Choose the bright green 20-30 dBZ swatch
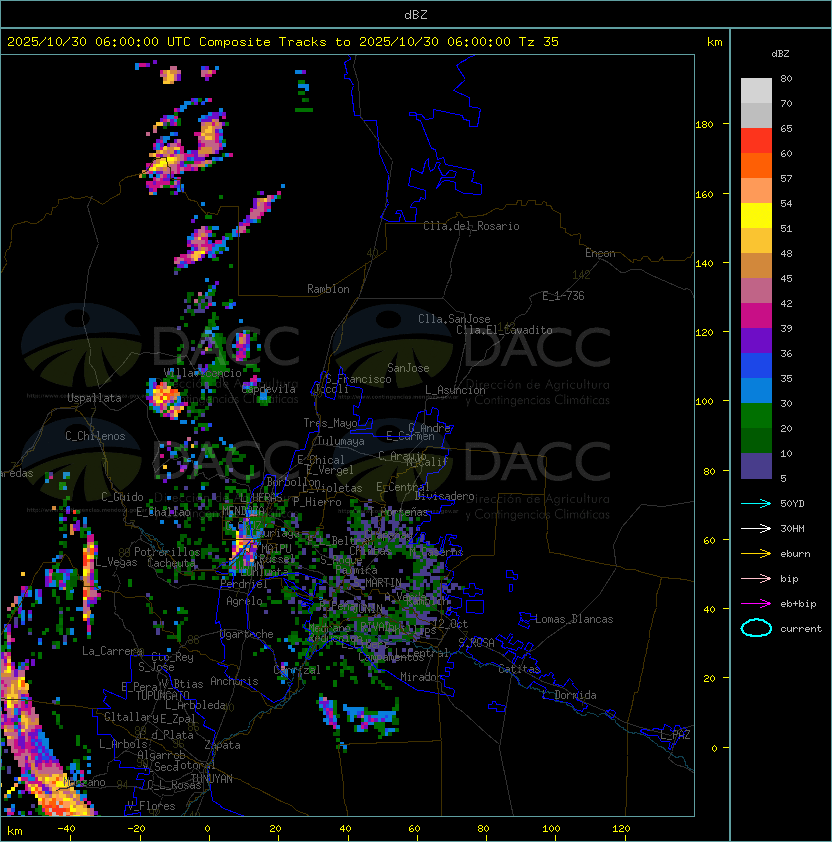Viewport: 832px width, 842px height. 756,416
